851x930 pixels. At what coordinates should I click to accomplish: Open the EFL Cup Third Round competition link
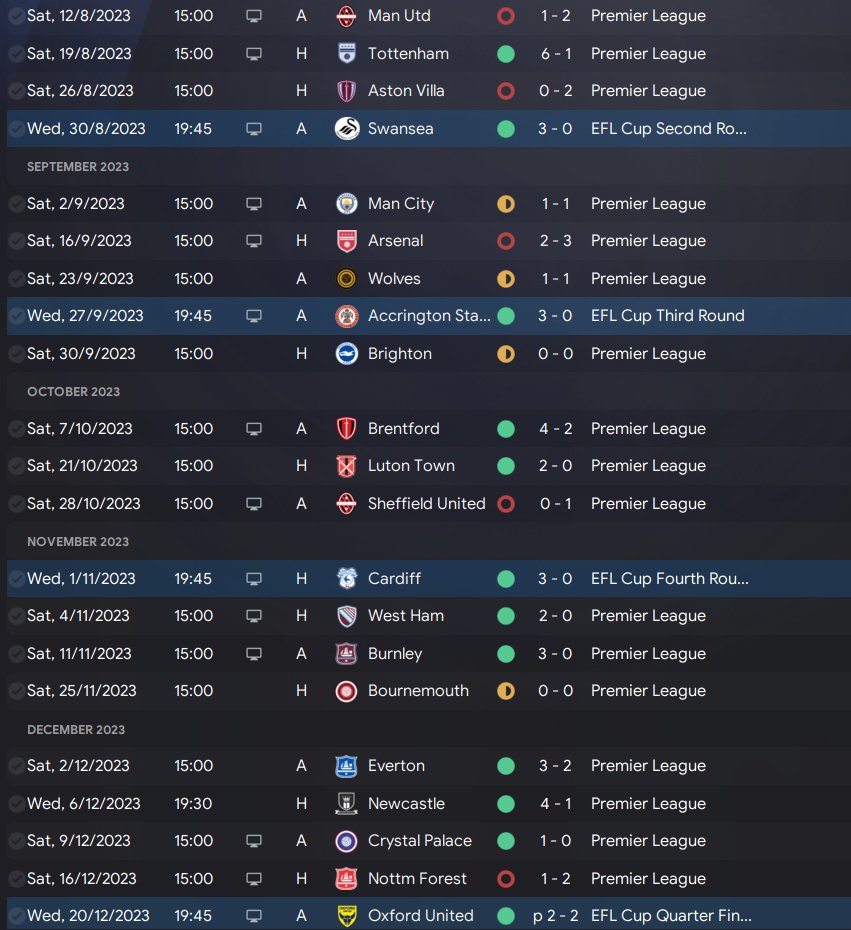coord(667,316)
